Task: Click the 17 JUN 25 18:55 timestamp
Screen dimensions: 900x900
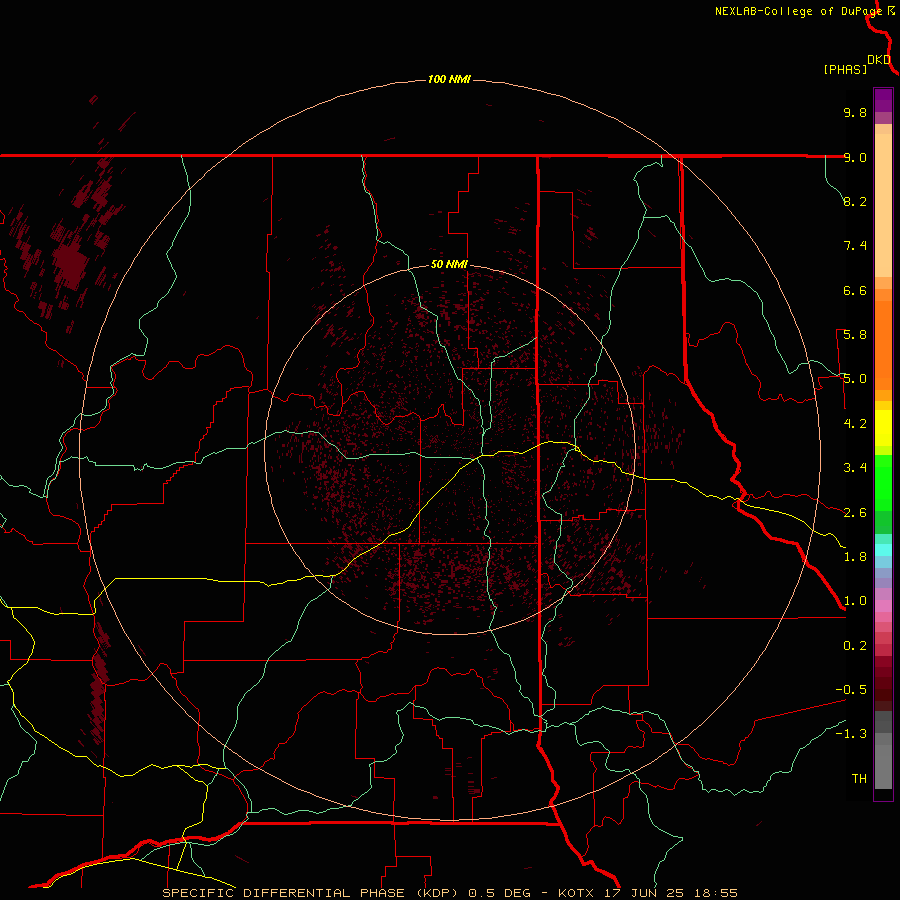Action: click(x=670, y=893)
